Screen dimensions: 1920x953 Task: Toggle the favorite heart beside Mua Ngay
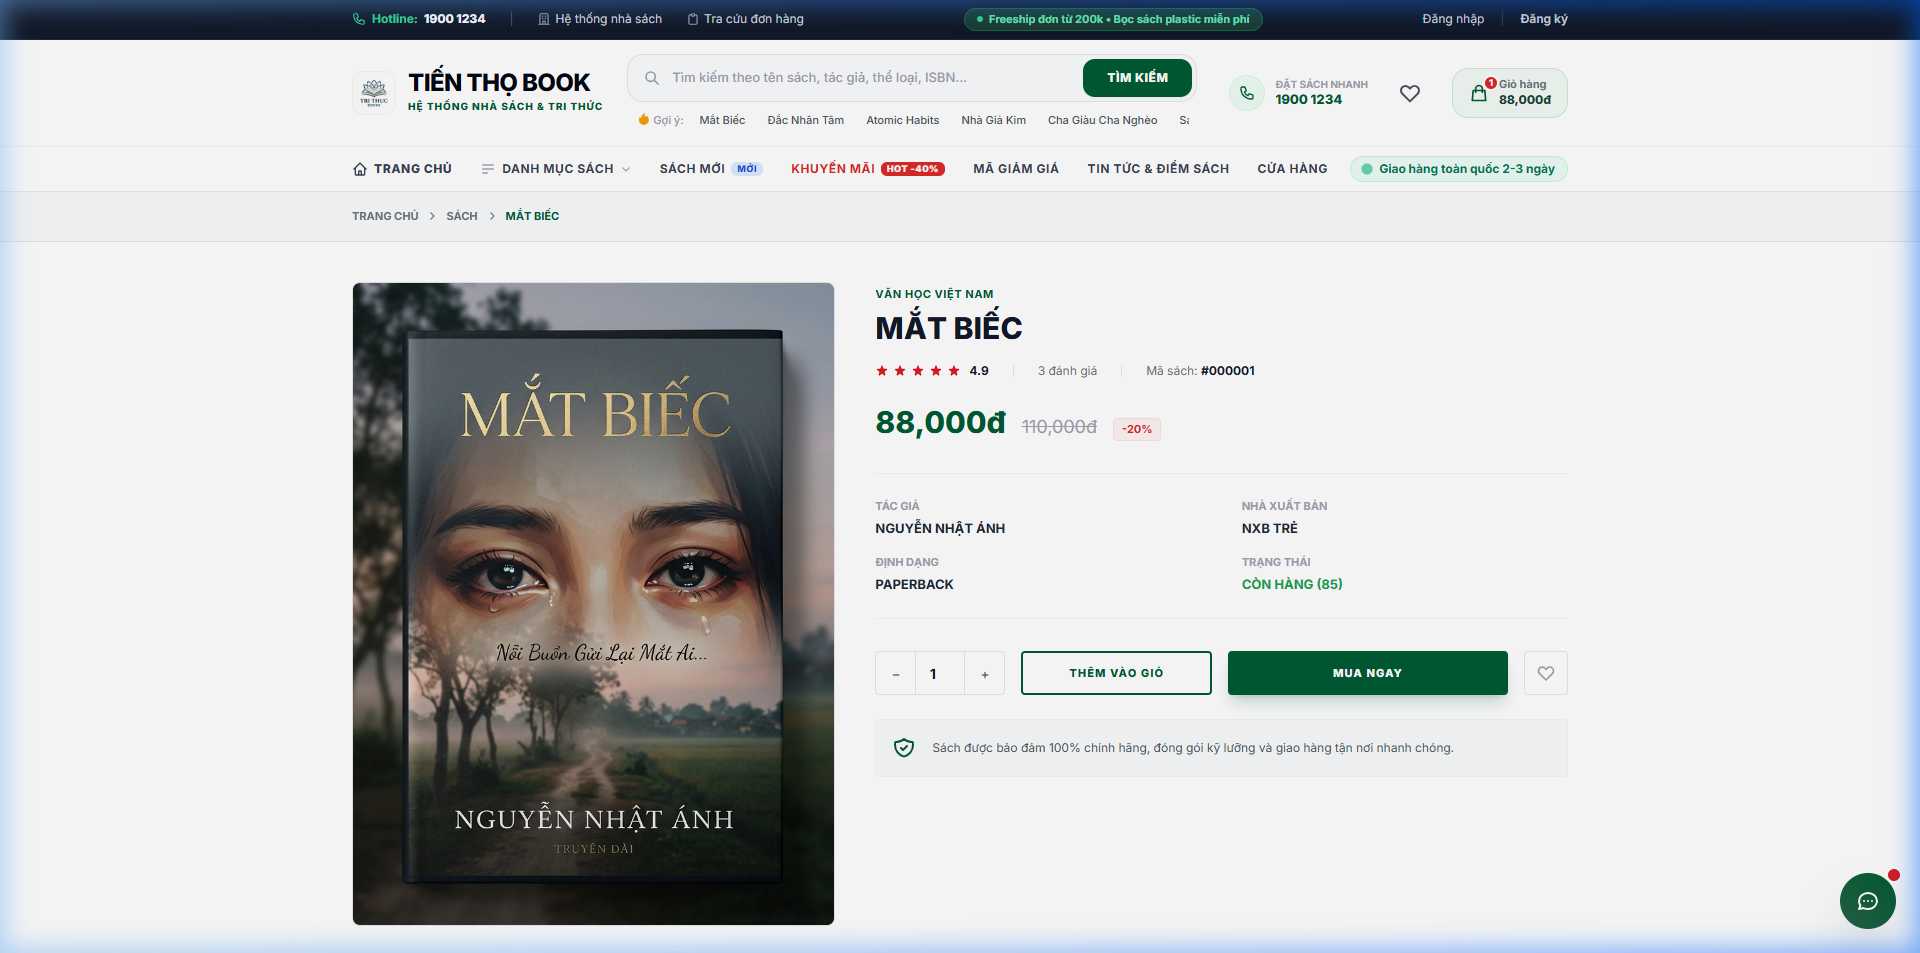click(x=1546, y=673)
